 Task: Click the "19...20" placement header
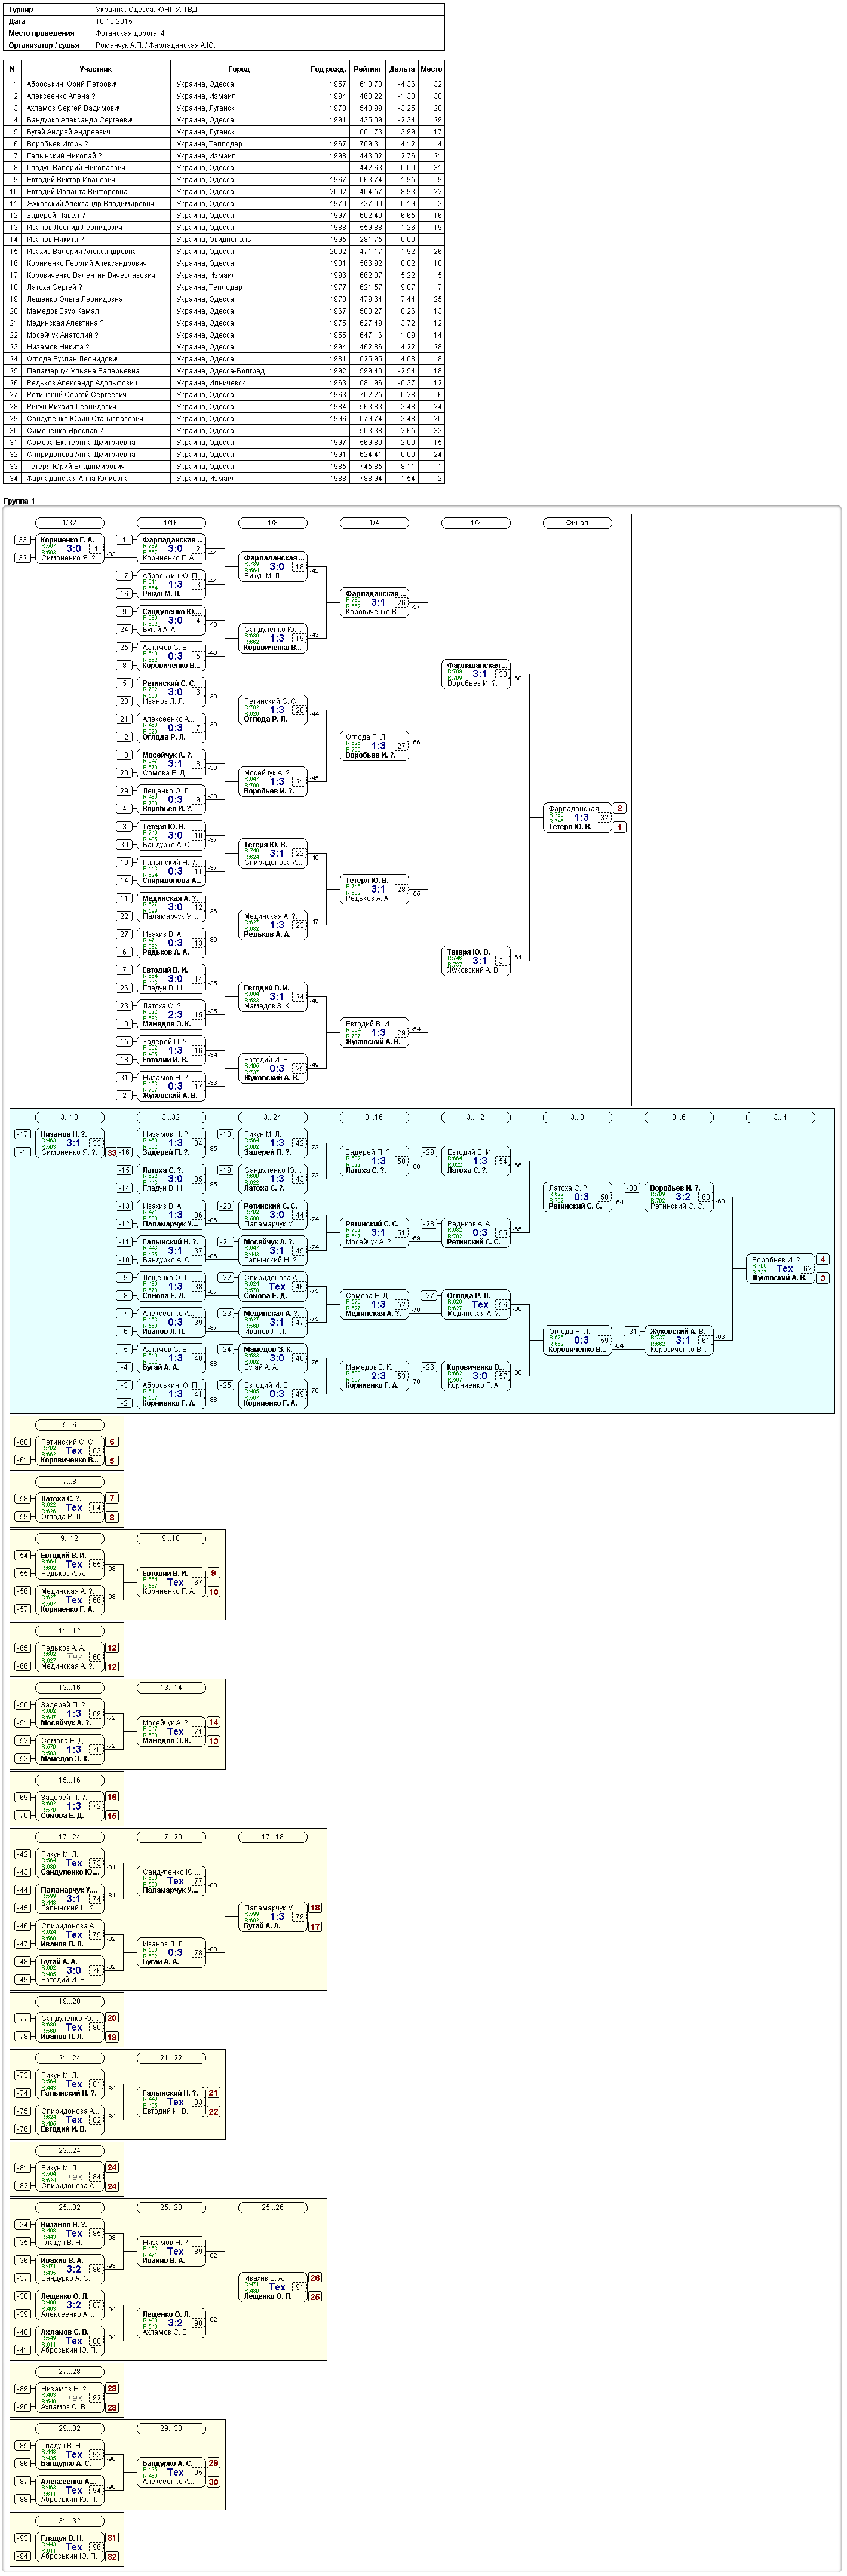coord(69,2001)
